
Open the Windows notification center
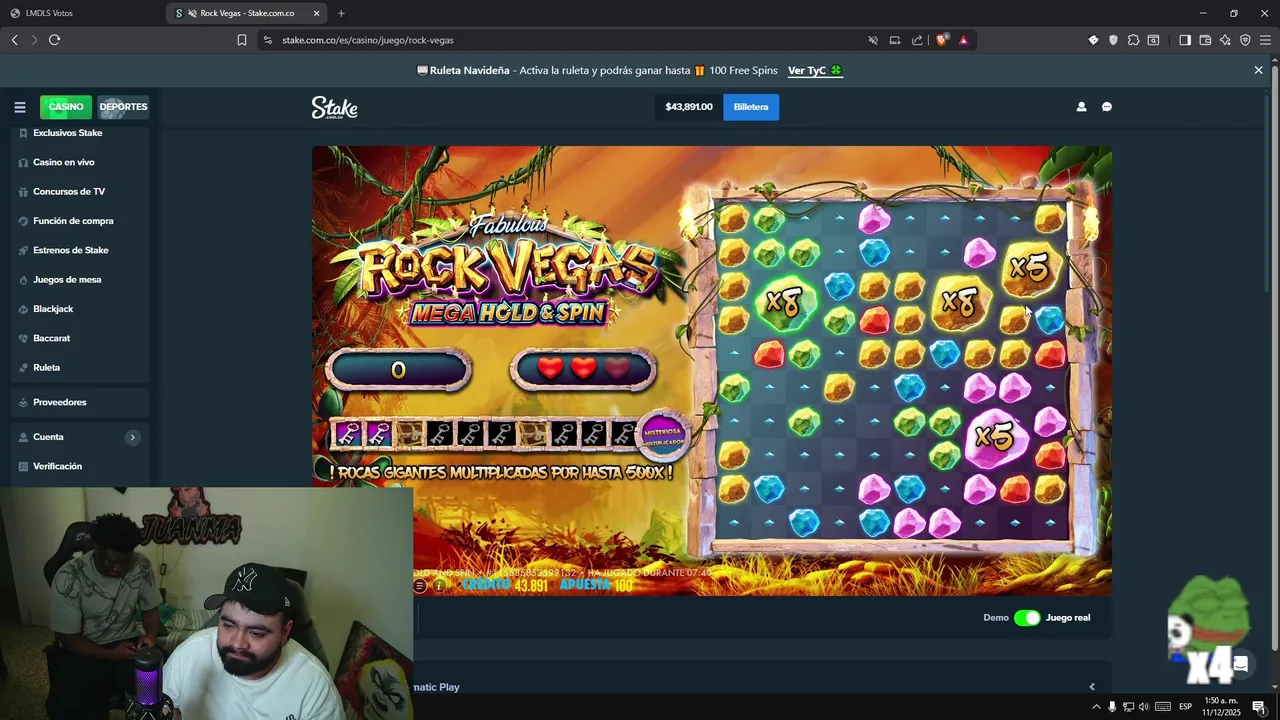[x=1258, y=707]
